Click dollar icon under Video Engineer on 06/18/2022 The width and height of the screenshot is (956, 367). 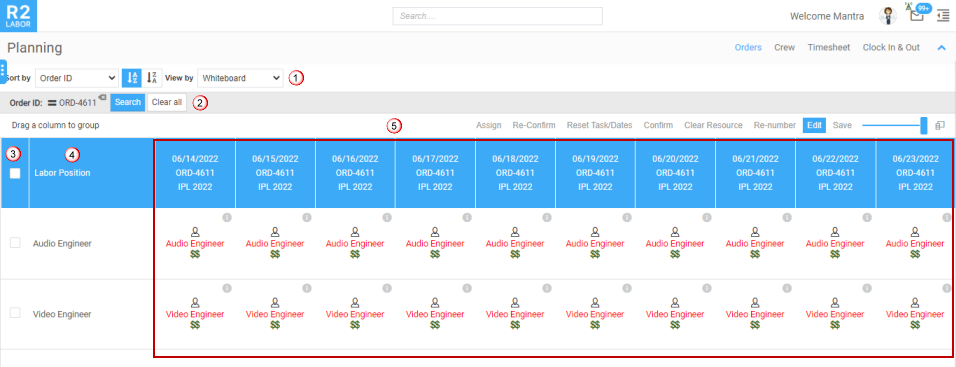pos(515,325)
